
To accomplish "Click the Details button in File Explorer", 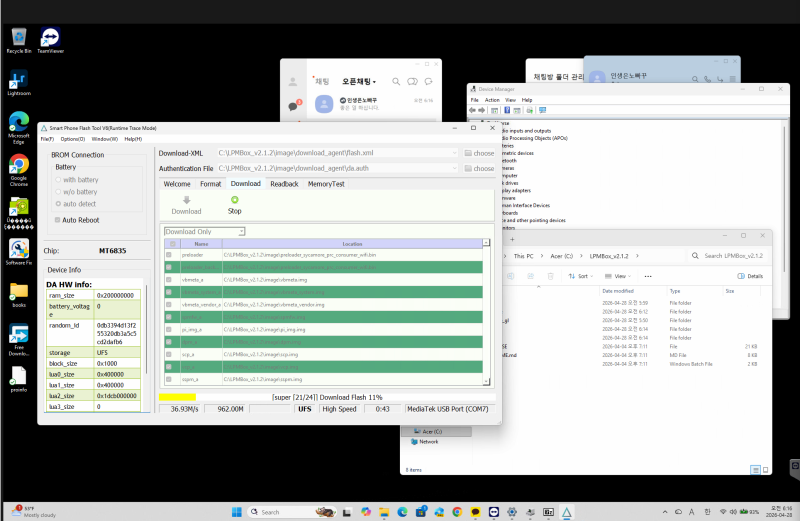I will click(750, 276).
